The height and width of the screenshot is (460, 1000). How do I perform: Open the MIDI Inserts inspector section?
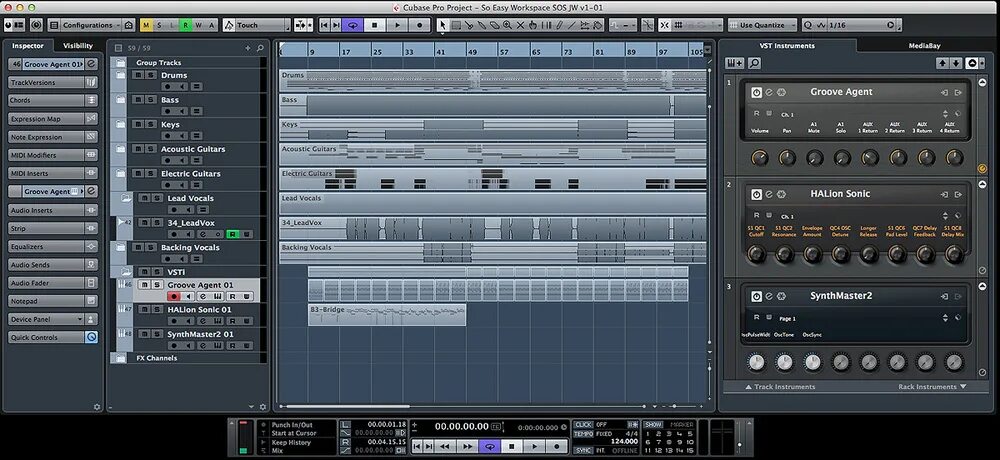point(52,174)
